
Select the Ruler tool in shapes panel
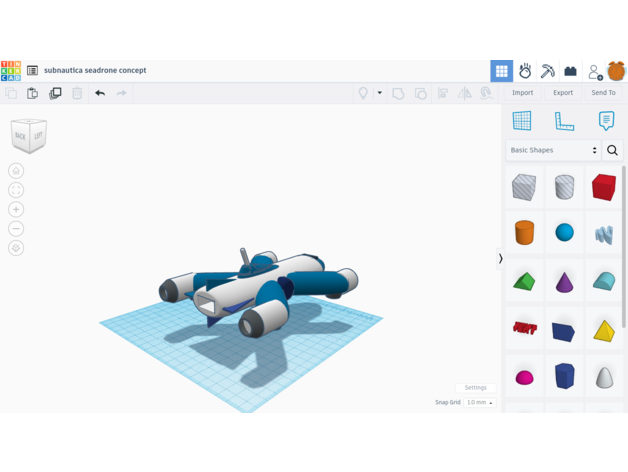tap(564, 121)
